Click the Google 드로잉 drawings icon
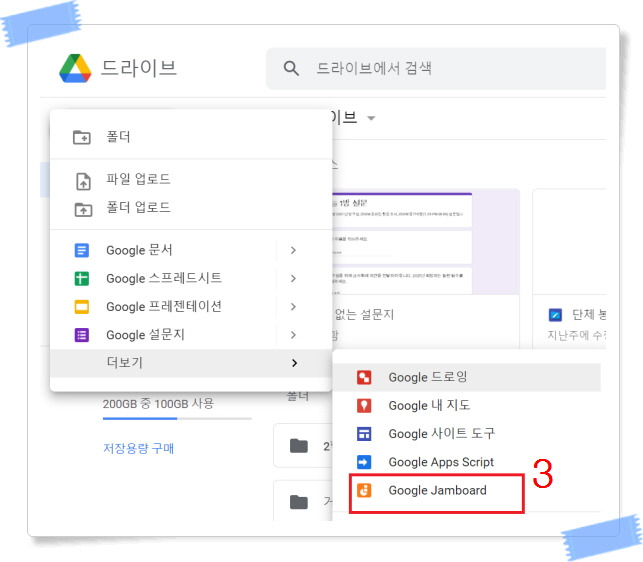 (x=364, y=377)
